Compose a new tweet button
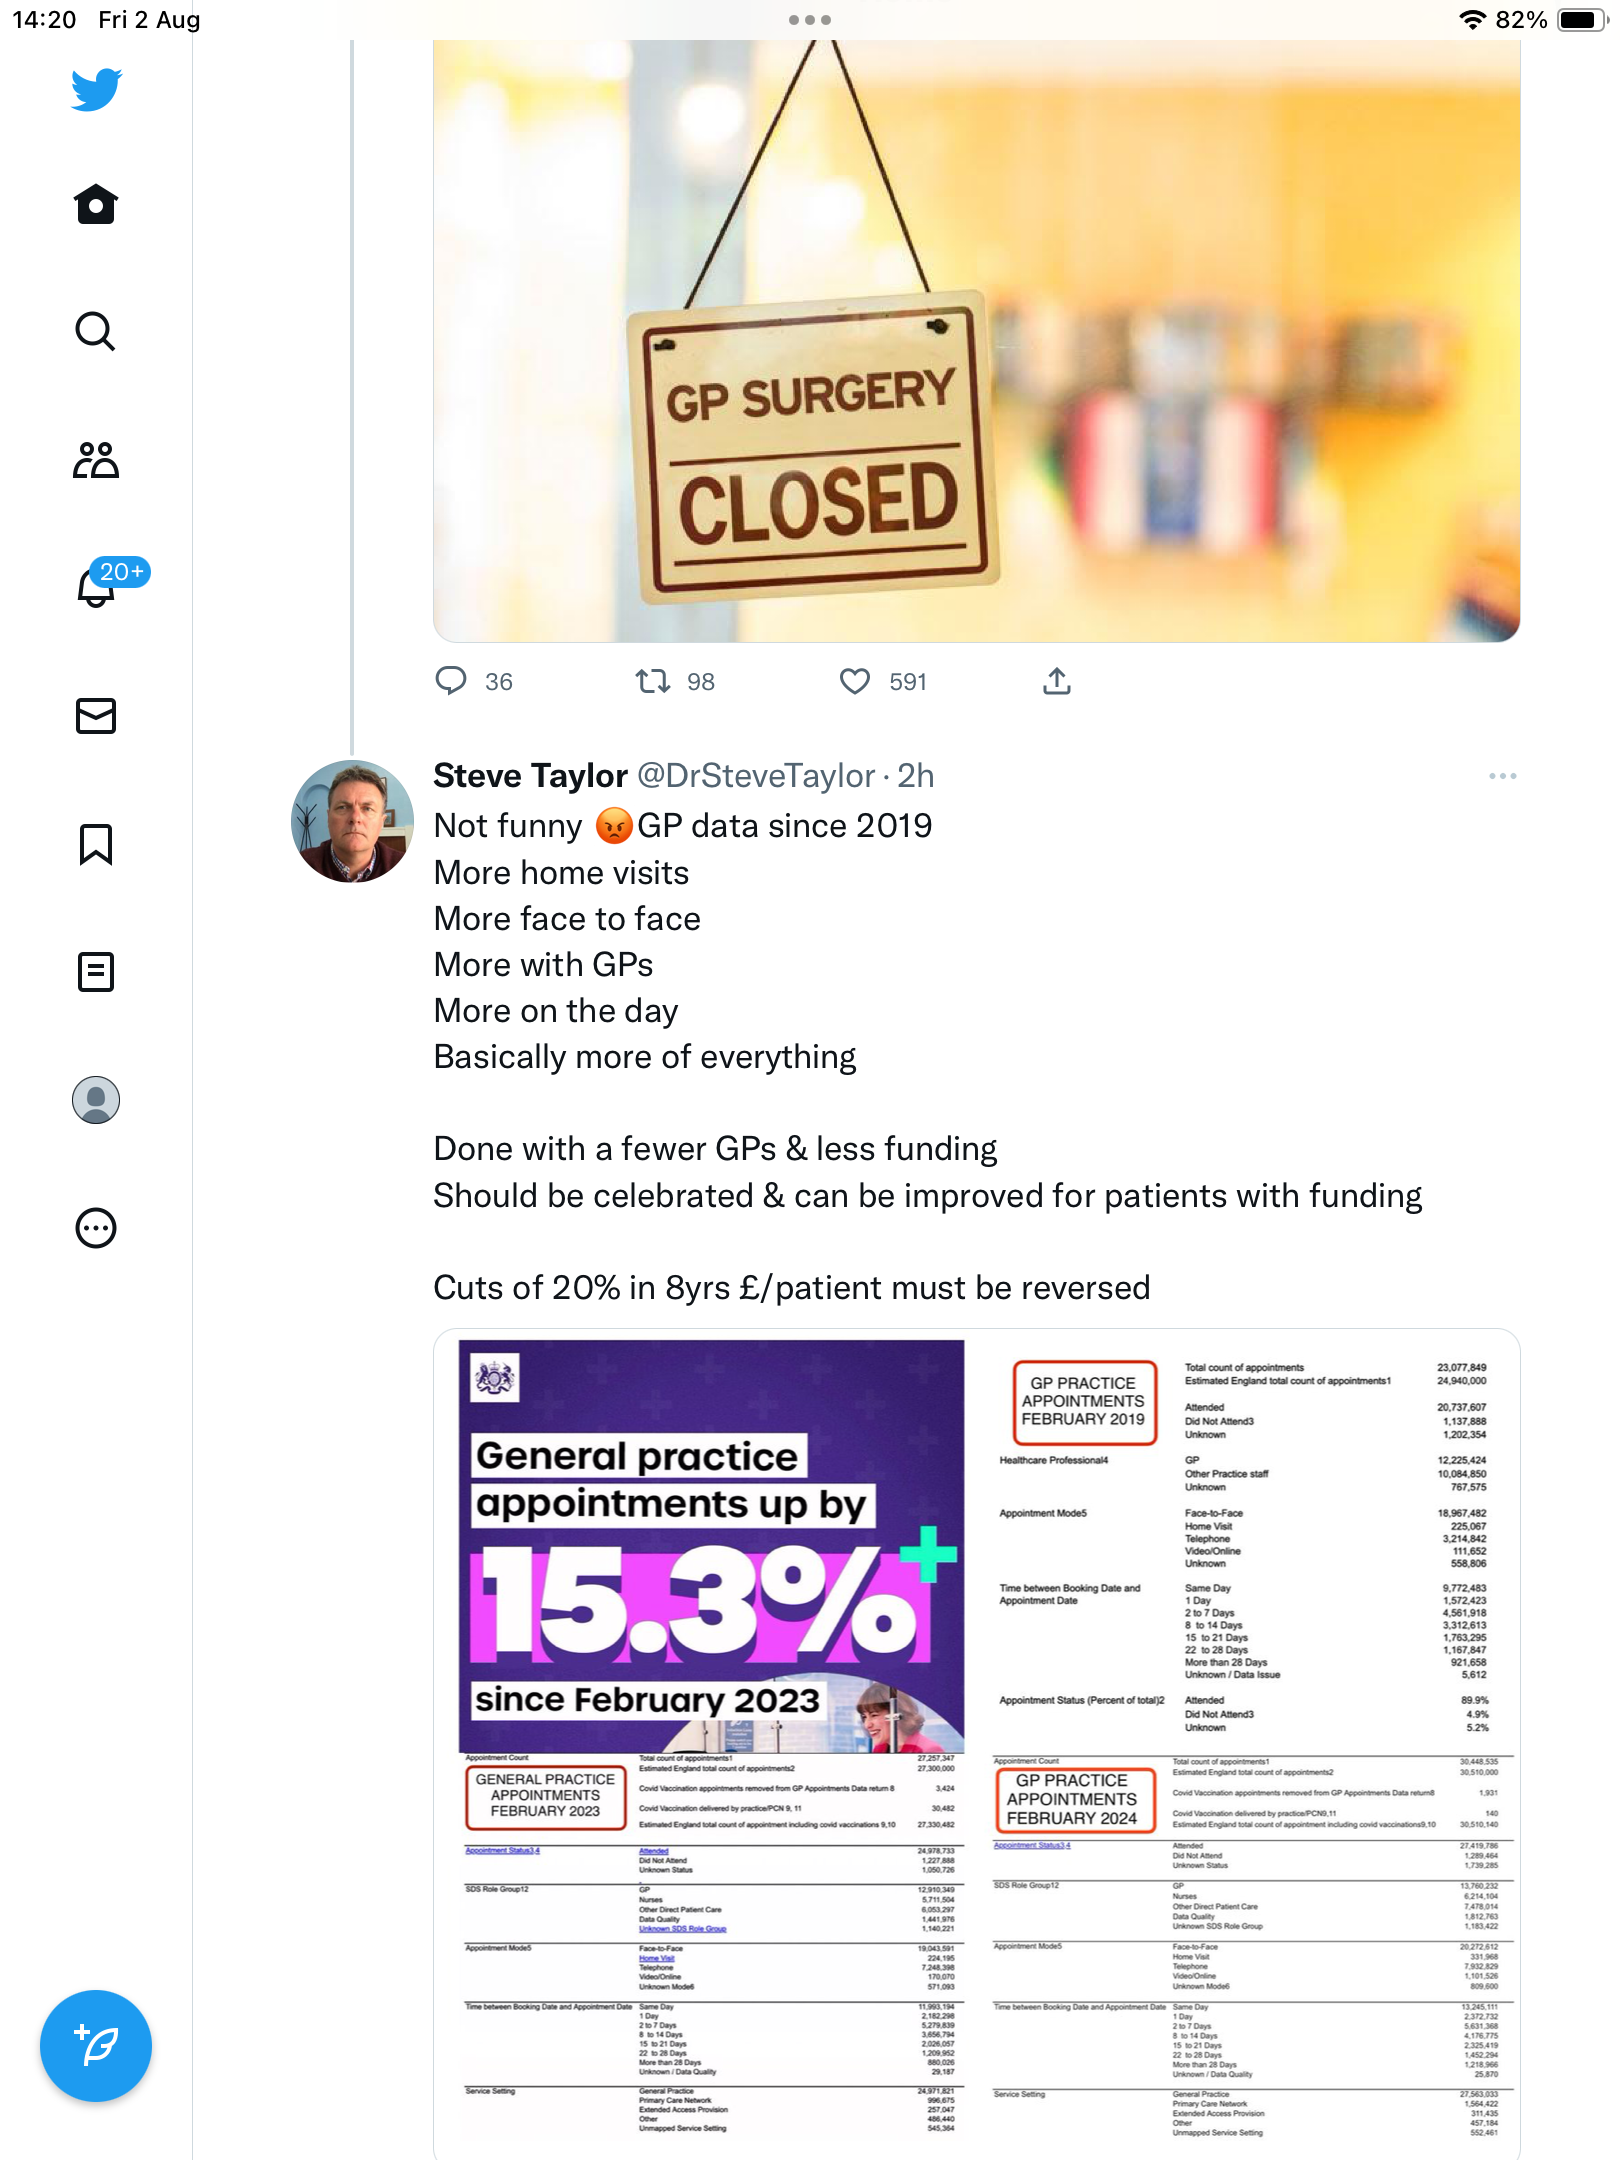Screen dimensions: 1620x2160 point(96,2046)
